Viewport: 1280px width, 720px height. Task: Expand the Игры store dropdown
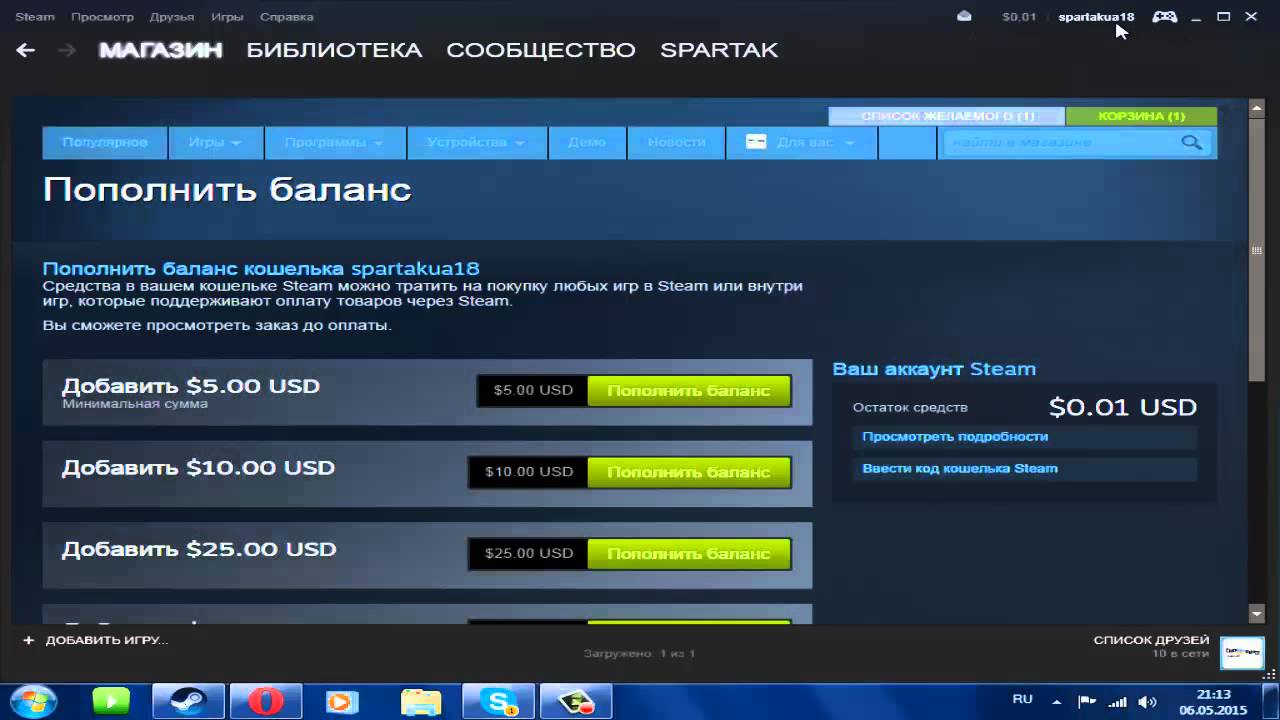215,143
